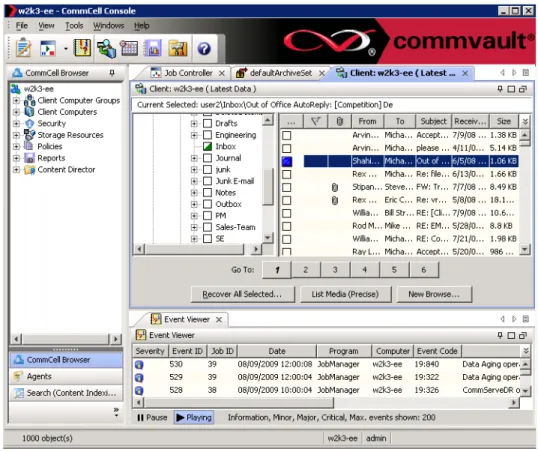Check the Sales-Team folder checkbox
This screenshot has width=538, height=452.
[x=207, y=227]
